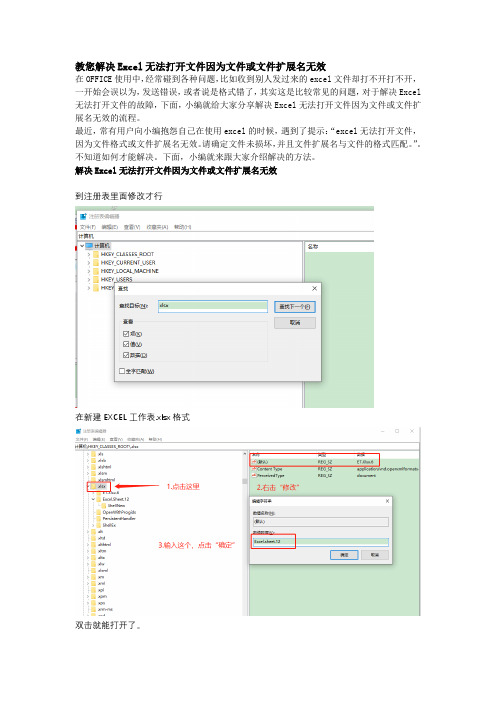
Task: Select the PersistentHandler subkey
Action: [119, 518]
